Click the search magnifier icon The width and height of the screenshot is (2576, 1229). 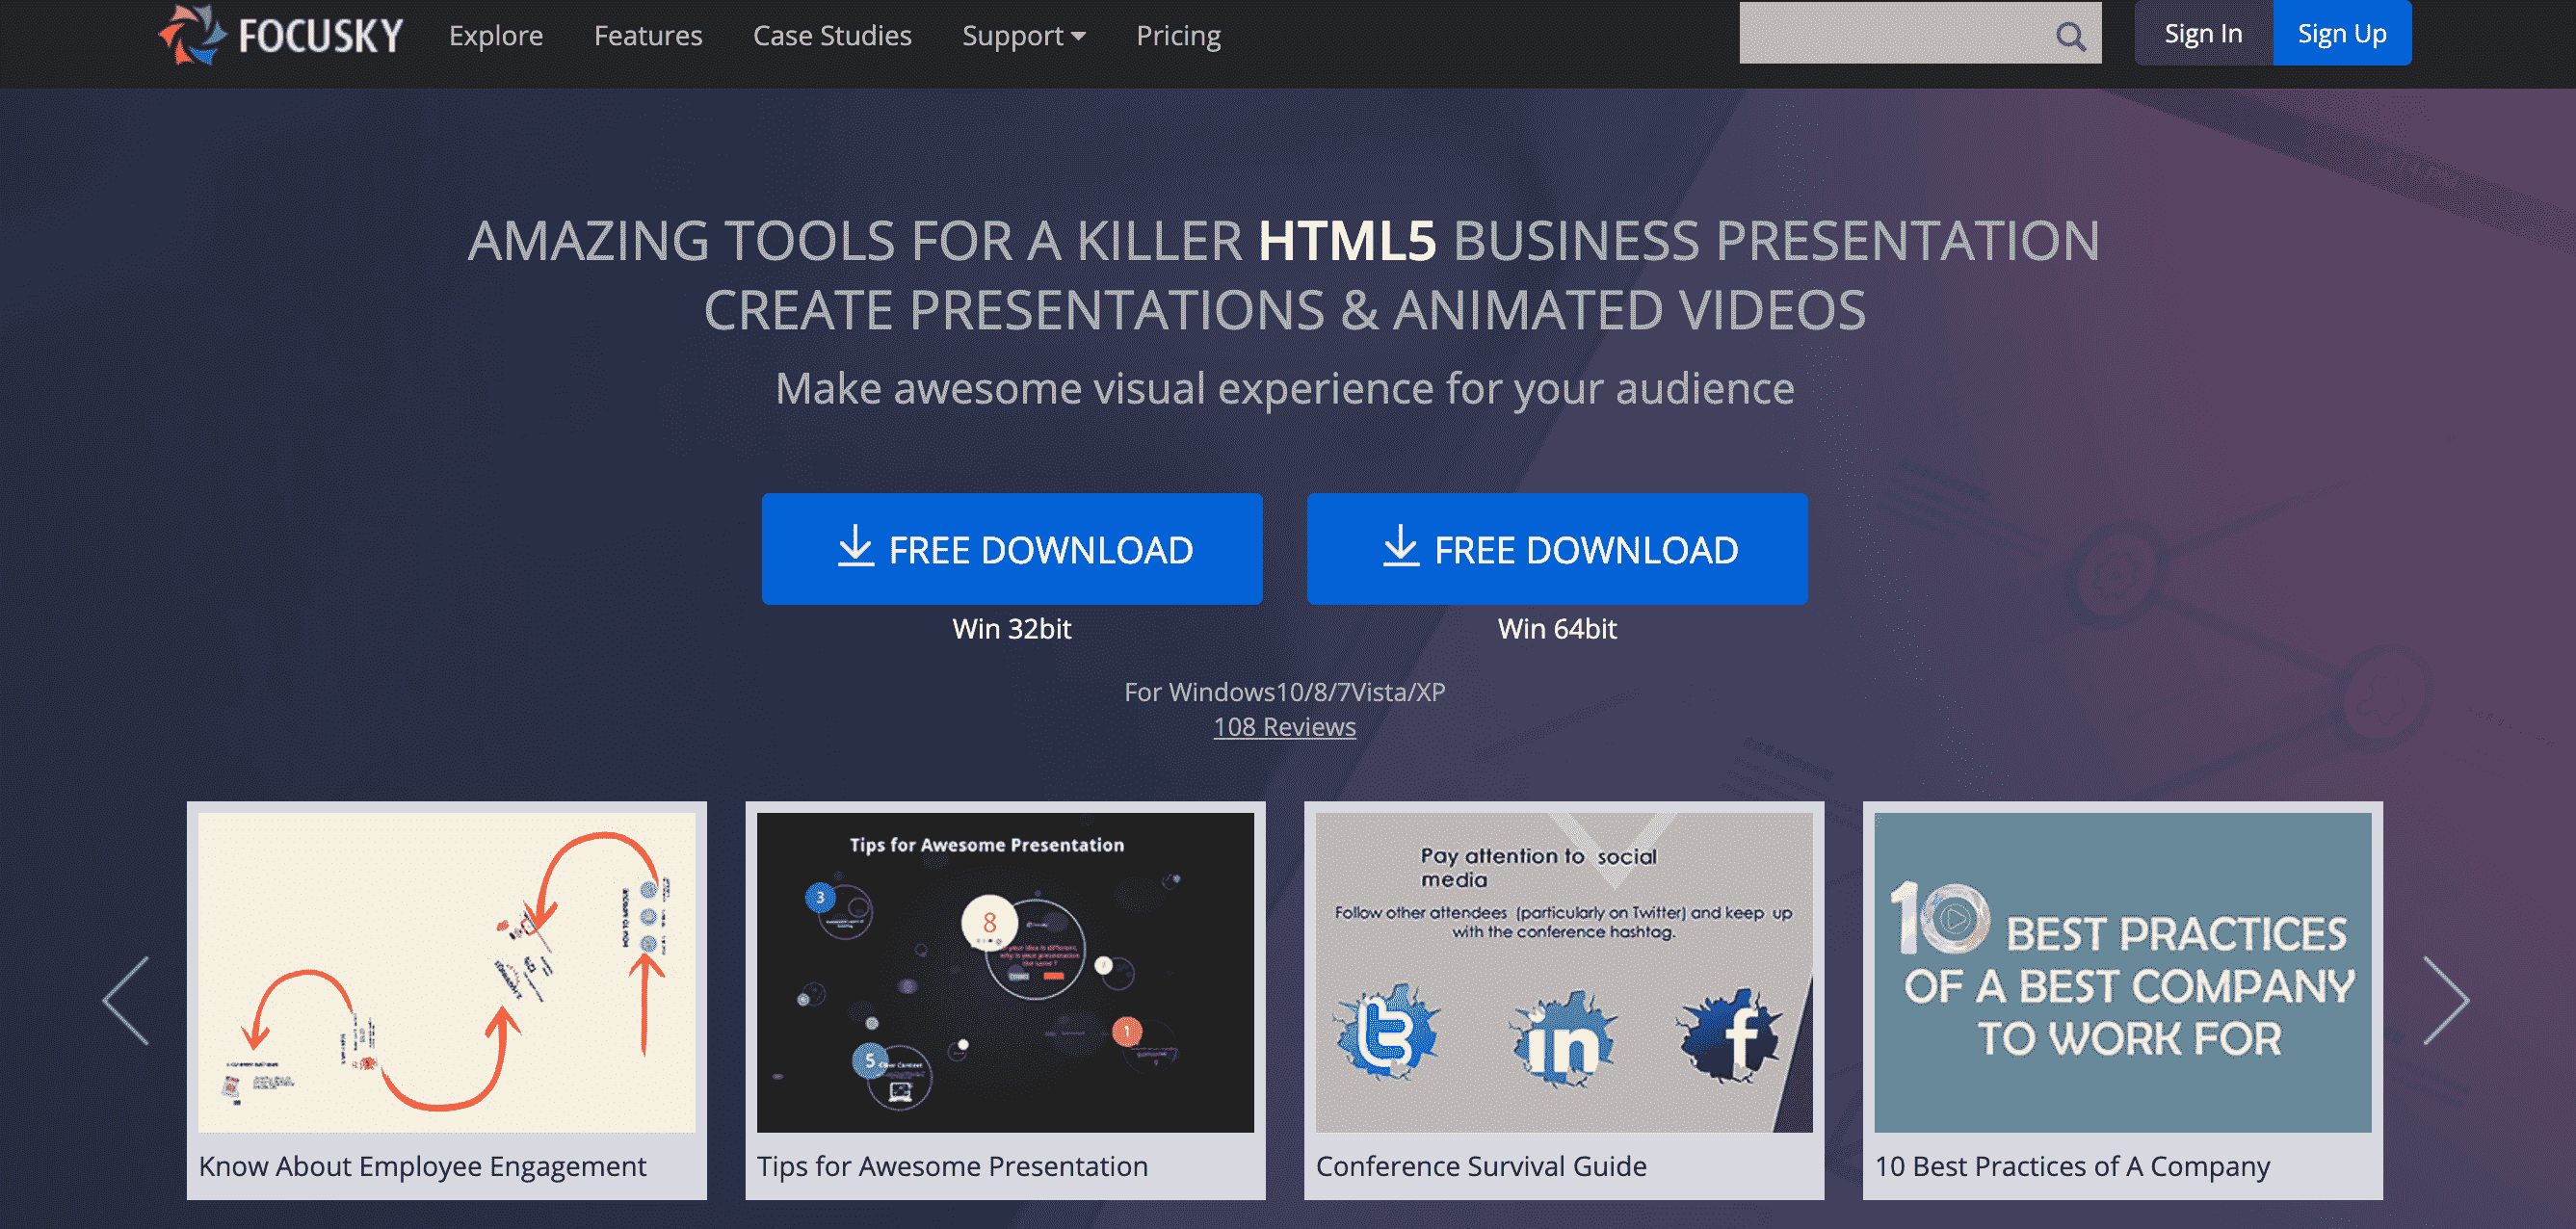pyautogui.click(x=2071, y=33)
